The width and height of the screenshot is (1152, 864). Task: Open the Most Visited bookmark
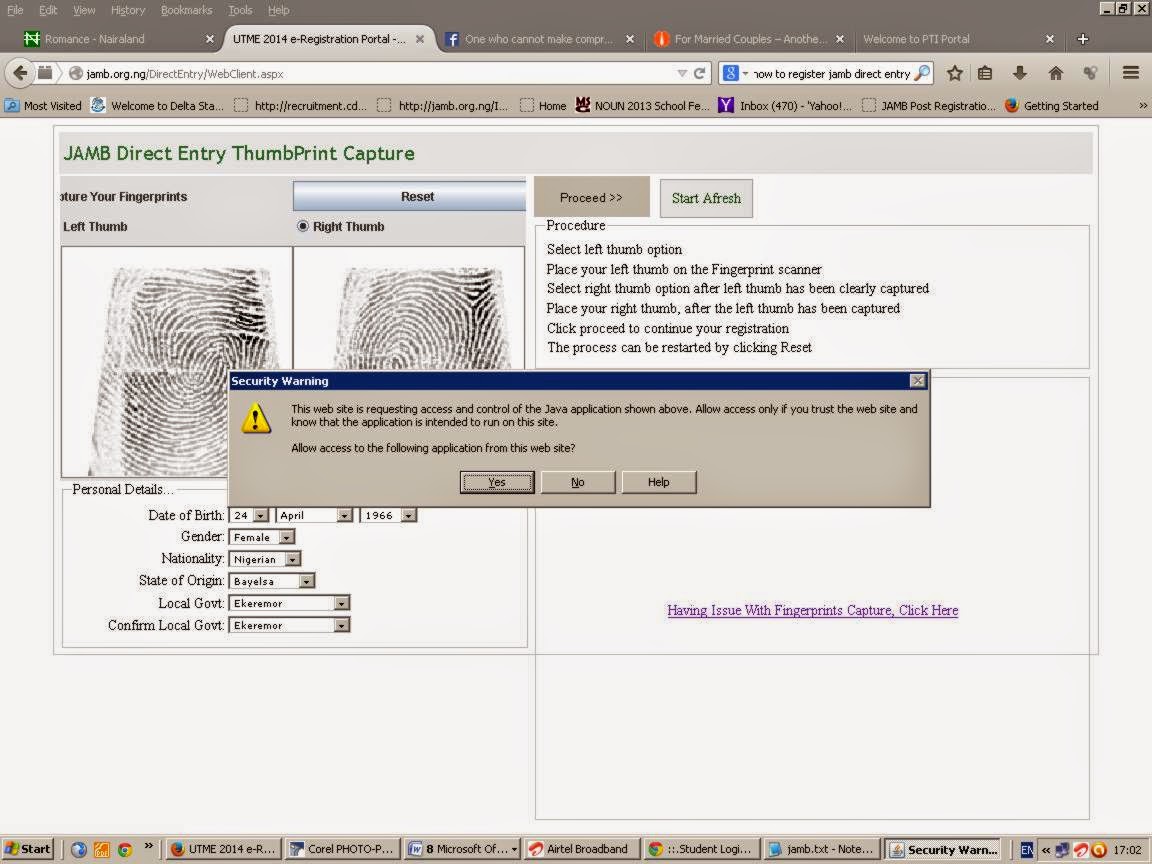tap(43, 106)
